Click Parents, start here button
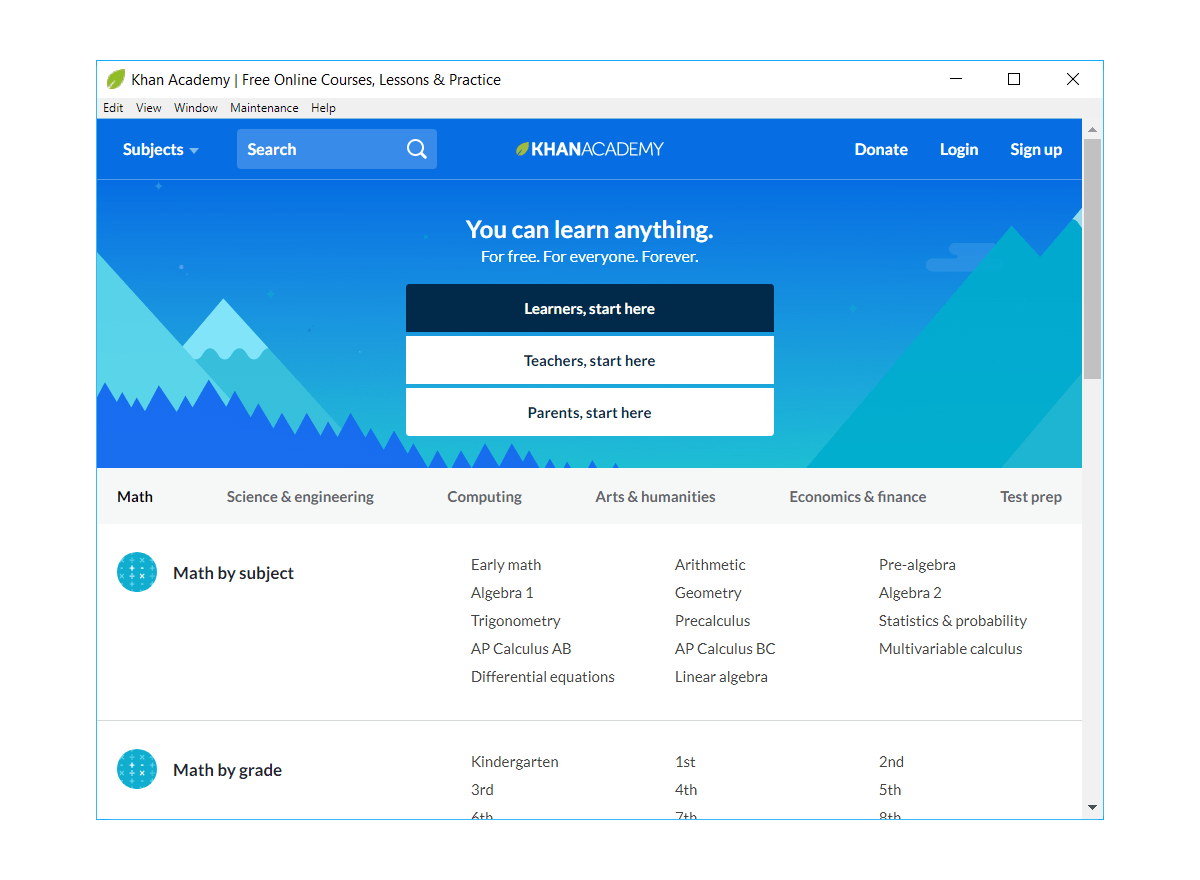Viewport: 1200px width, 880px height. tap(590, 412)
